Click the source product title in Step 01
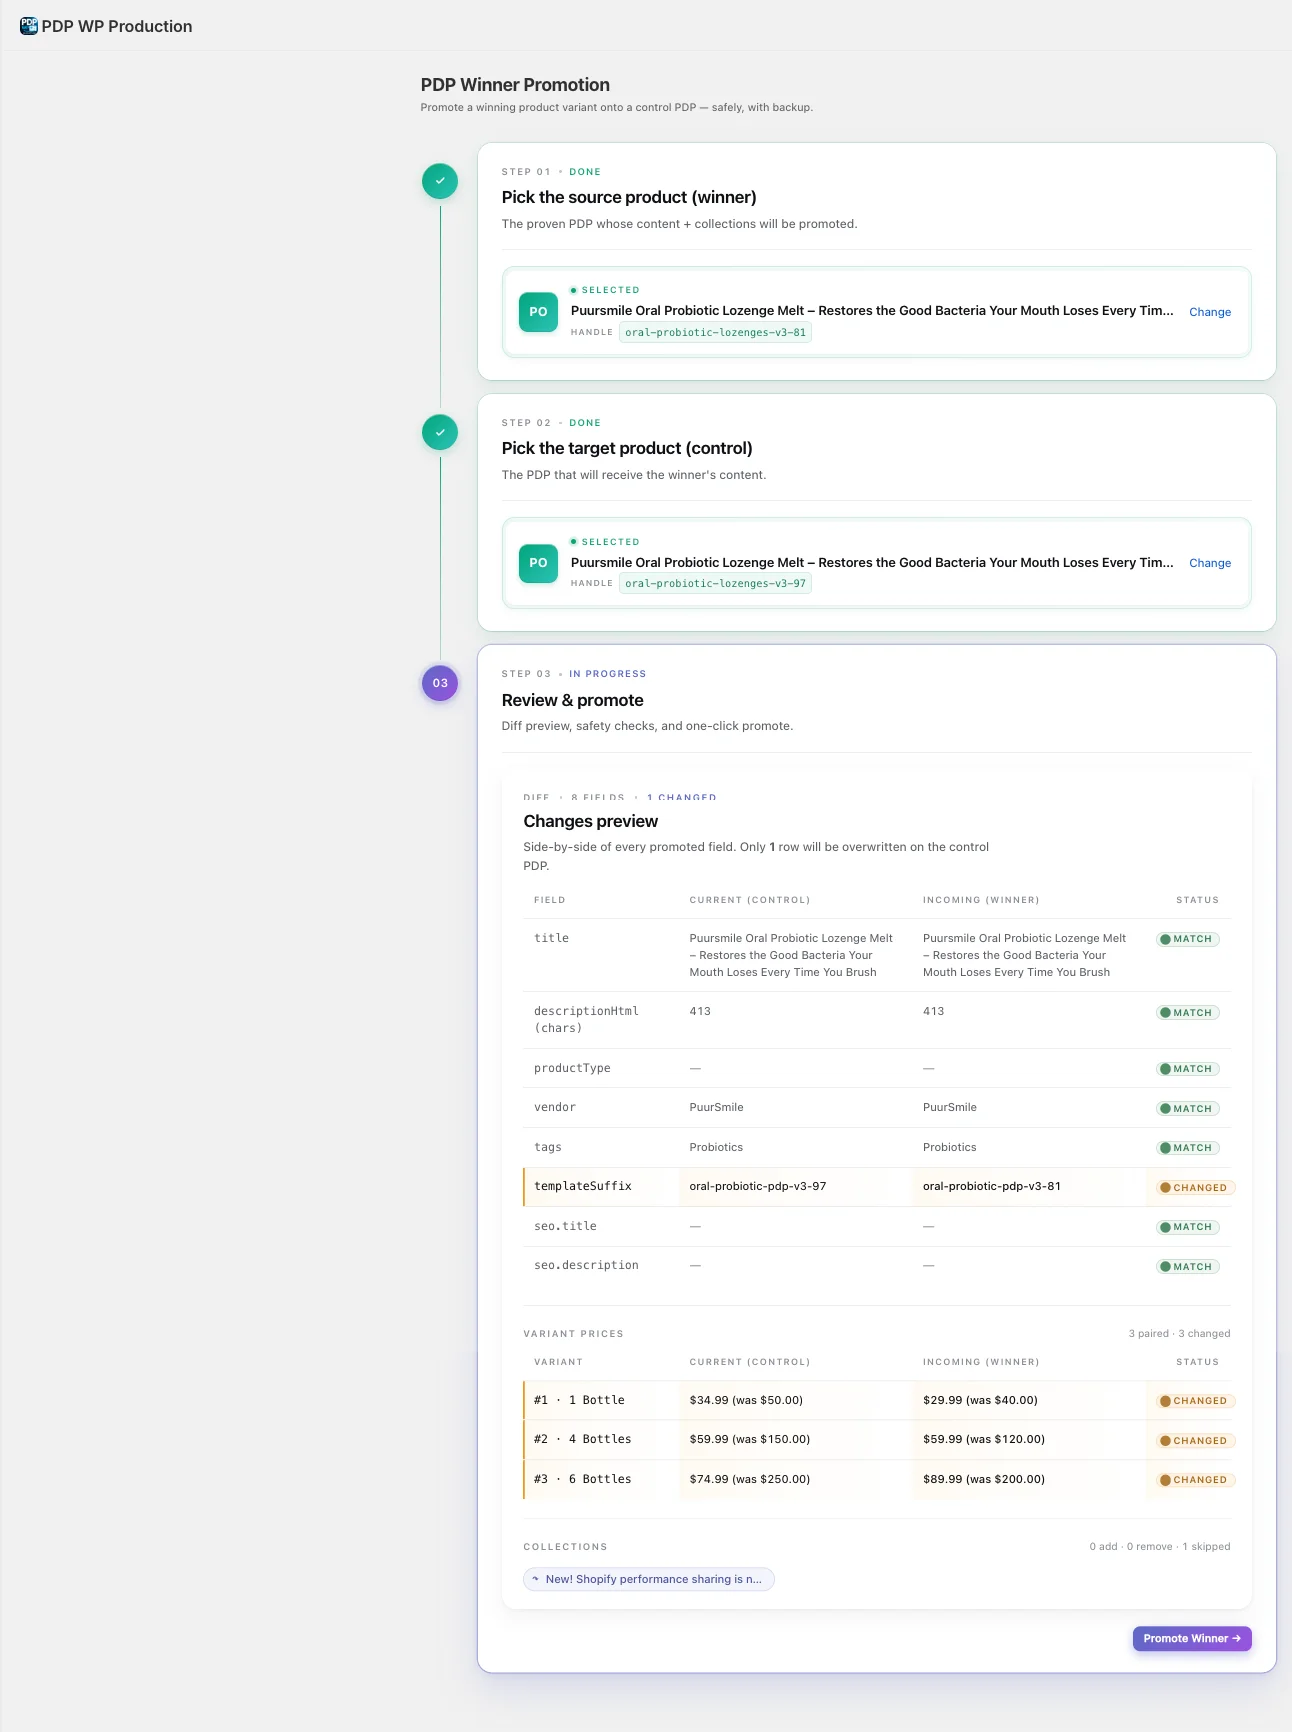The height and width of the screenshot is (1732, 1292). tap(872, 311)
